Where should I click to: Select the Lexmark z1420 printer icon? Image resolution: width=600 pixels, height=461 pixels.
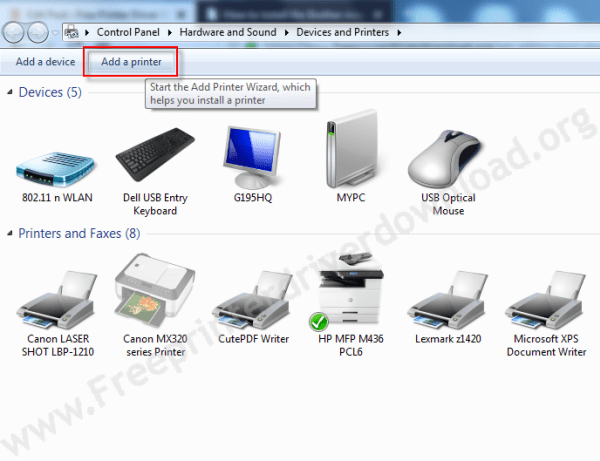click(447, 300)
